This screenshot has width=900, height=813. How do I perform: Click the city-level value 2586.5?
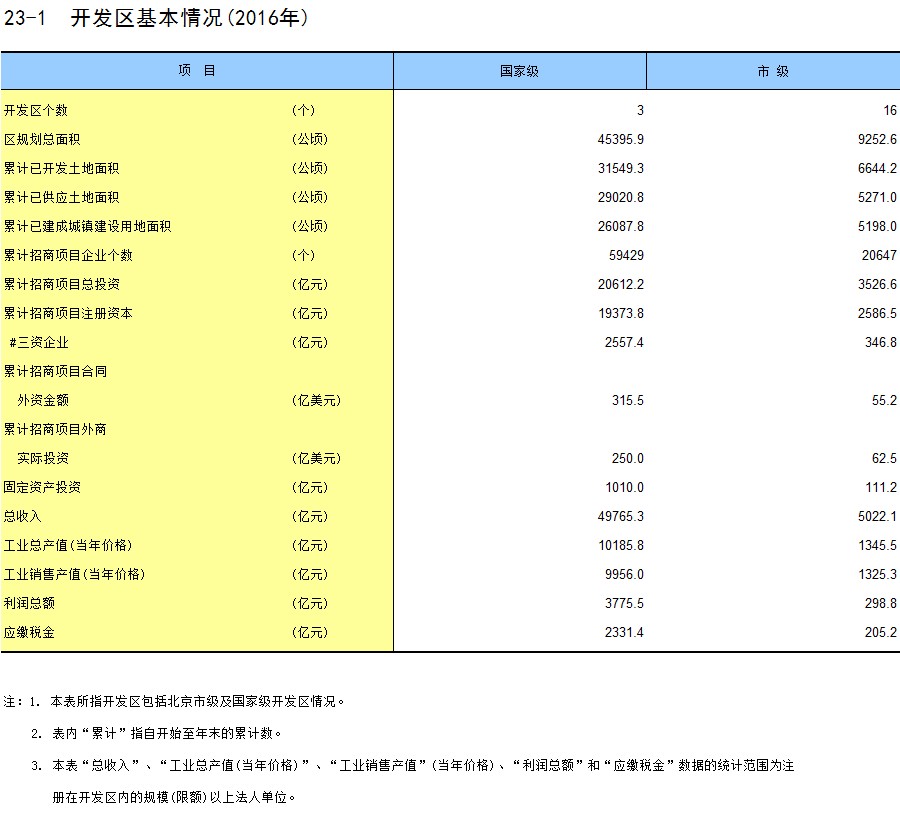click(877, 313)
